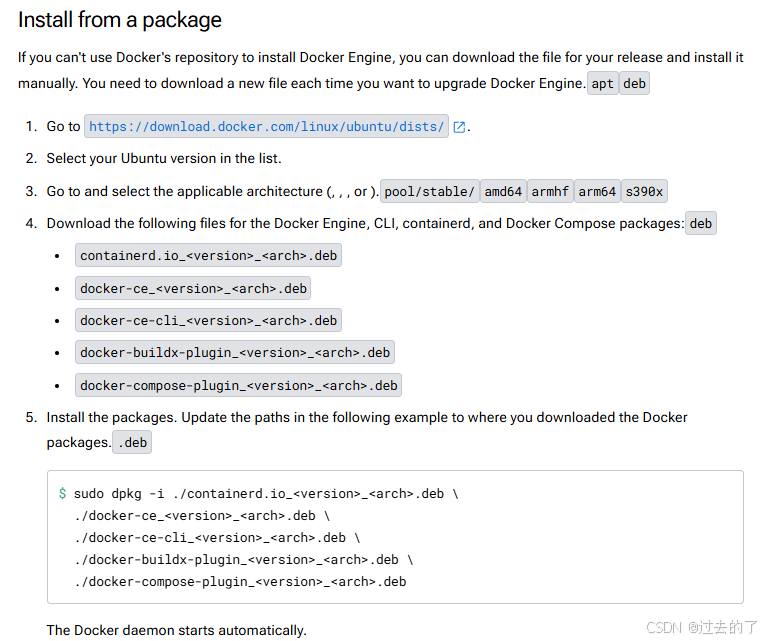Click 'The Docker daemon starts automatically.' sentence
The height and width of the screenshot is (641, 765).
click(177, 630)
